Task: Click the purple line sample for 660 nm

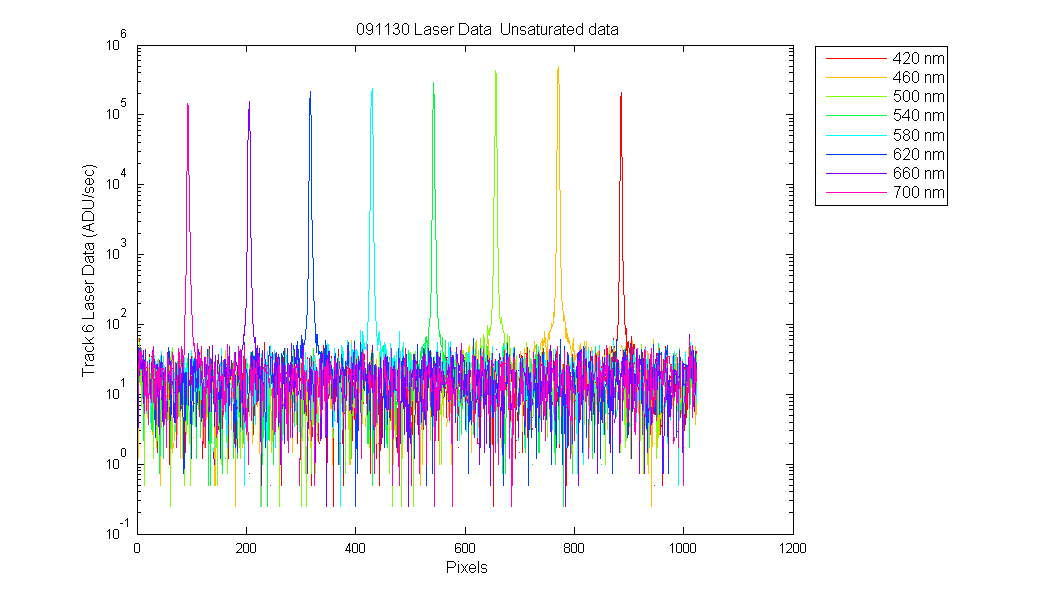Action: coord(856,173)
